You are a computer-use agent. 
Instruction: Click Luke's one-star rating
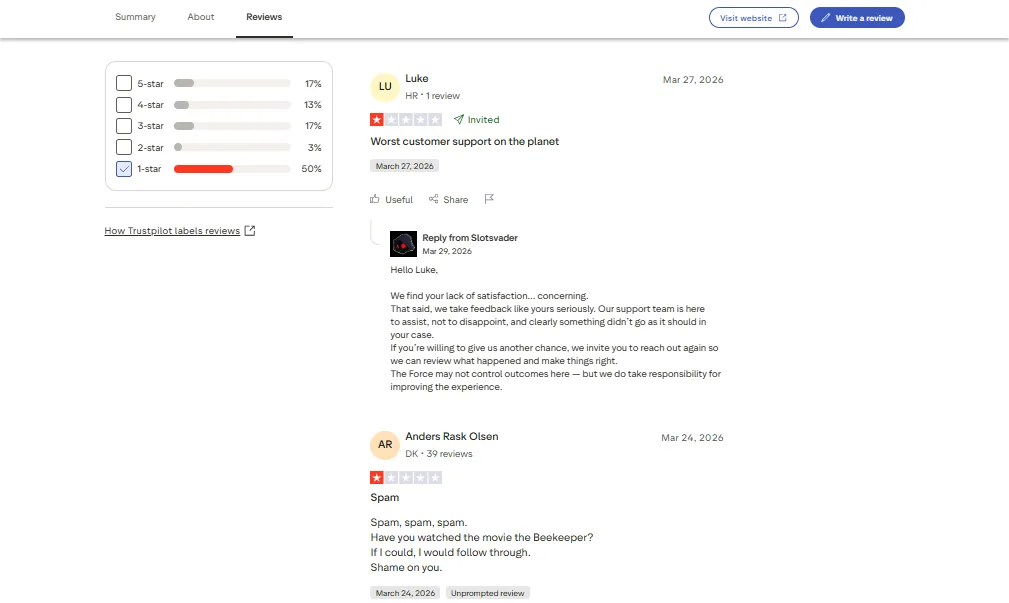point(405,120)
